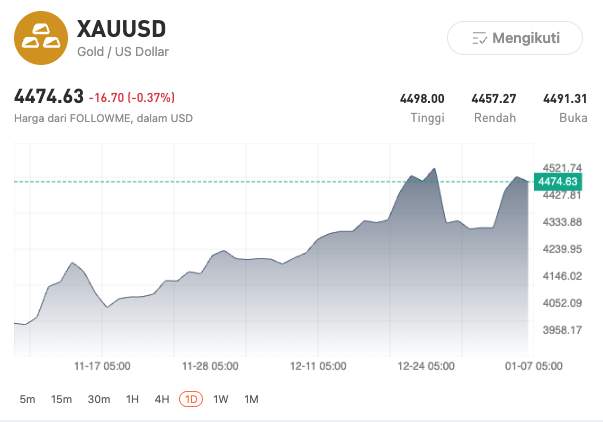Switch to the 1W timeframe
Screen dimensions: 603x422
click(x=221, y=399)
